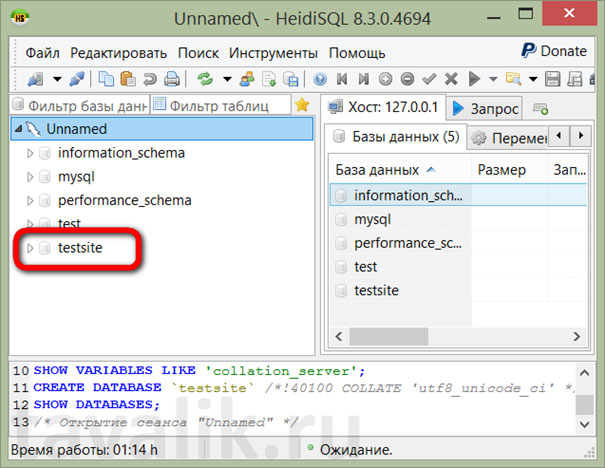Click the favorites star icon
This screenshot has width=605, height=468.
(302, 105)
